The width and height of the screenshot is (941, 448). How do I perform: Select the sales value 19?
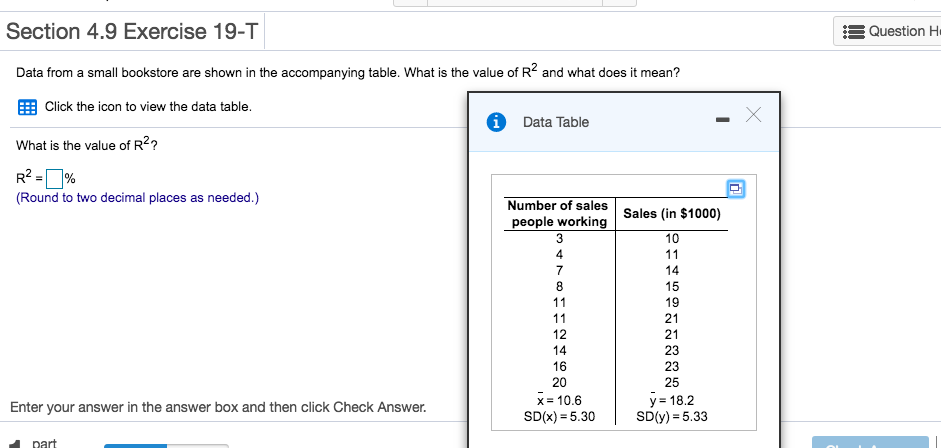tap(672, 302)
